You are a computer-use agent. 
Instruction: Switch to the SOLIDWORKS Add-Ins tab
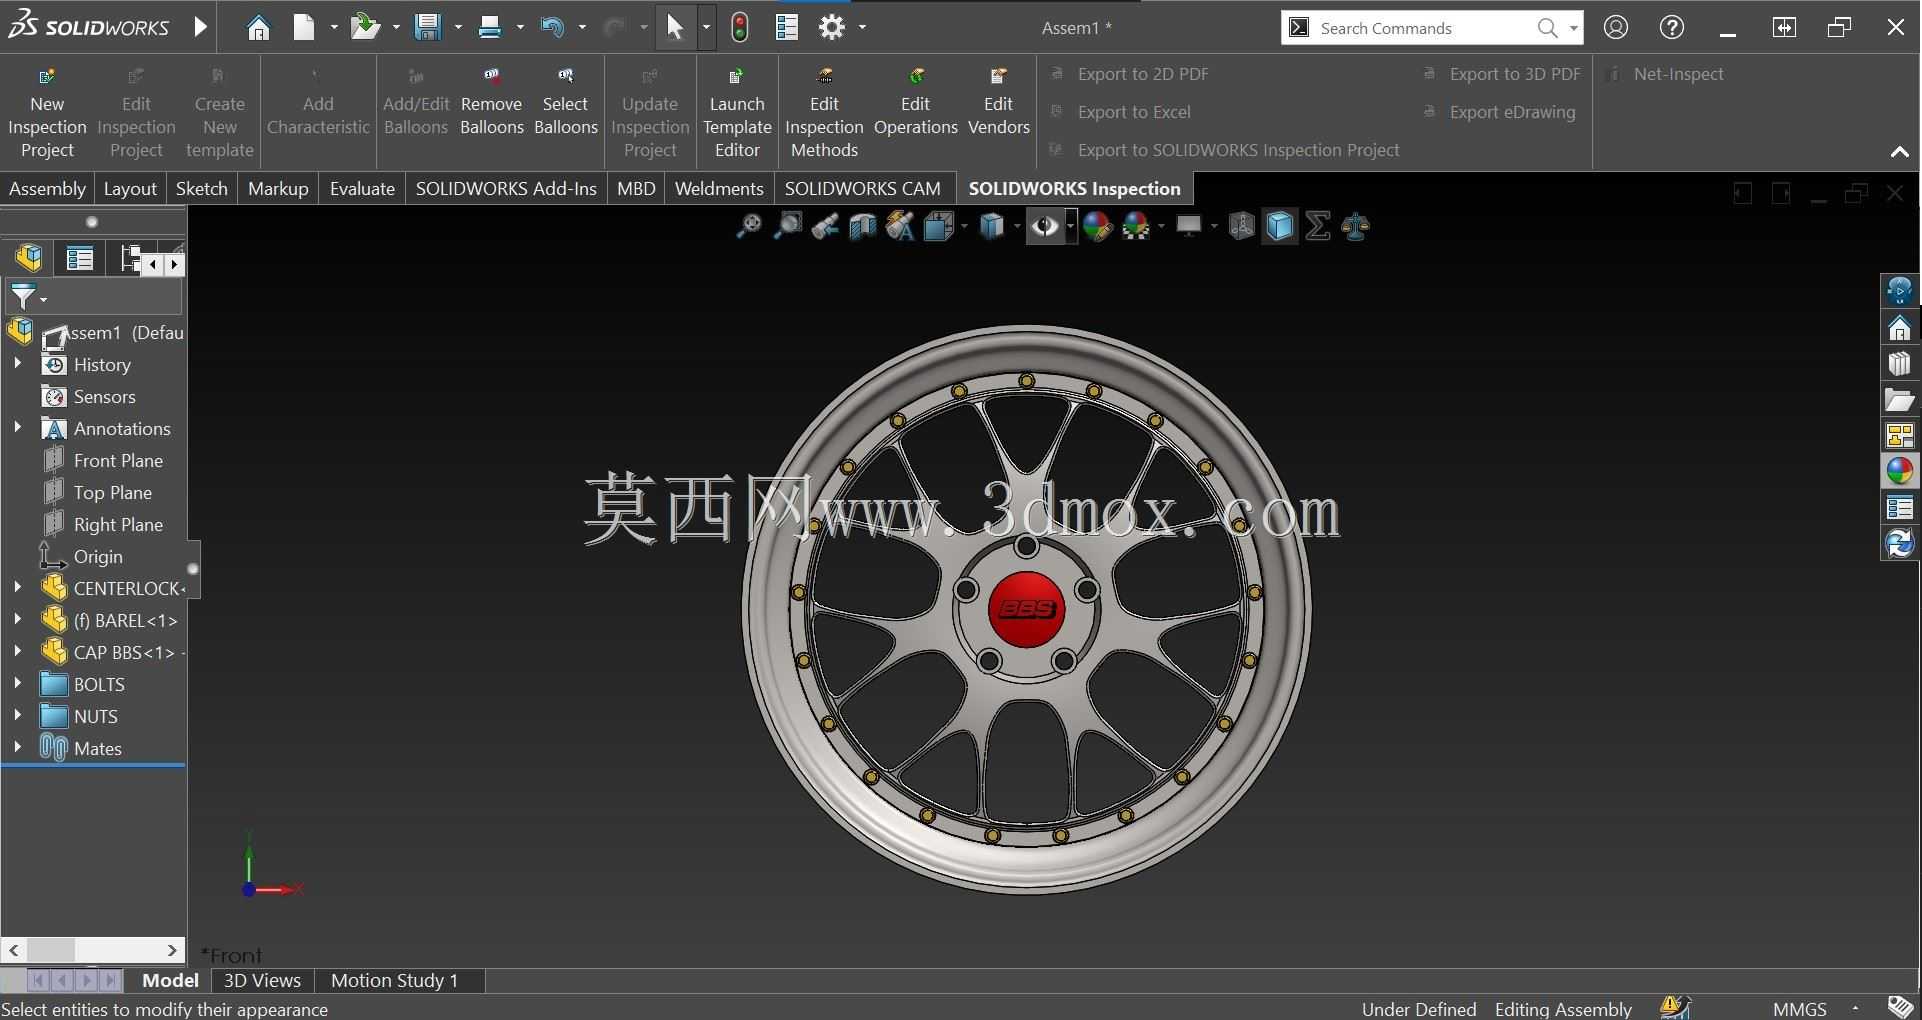point(506,188)
